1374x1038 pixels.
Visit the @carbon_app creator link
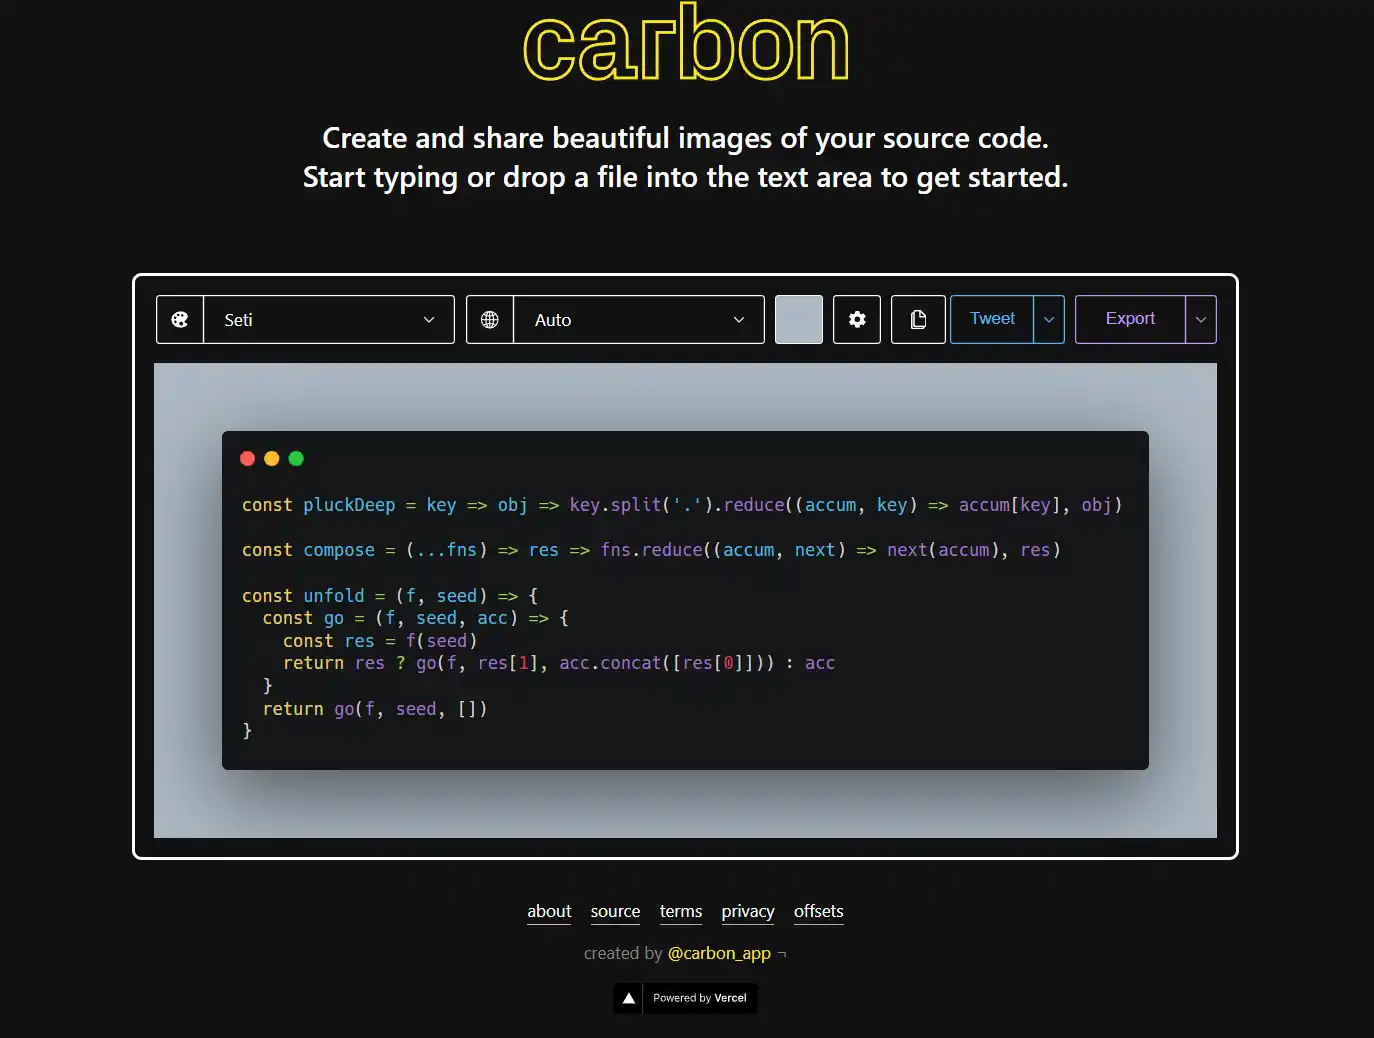719,953
